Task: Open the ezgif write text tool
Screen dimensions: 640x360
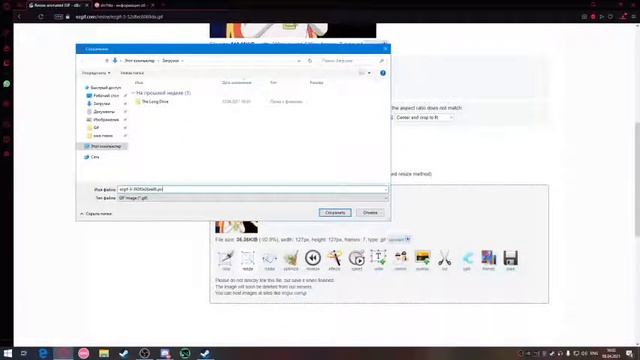Action: pyautogui.click(x=378, y=260)
